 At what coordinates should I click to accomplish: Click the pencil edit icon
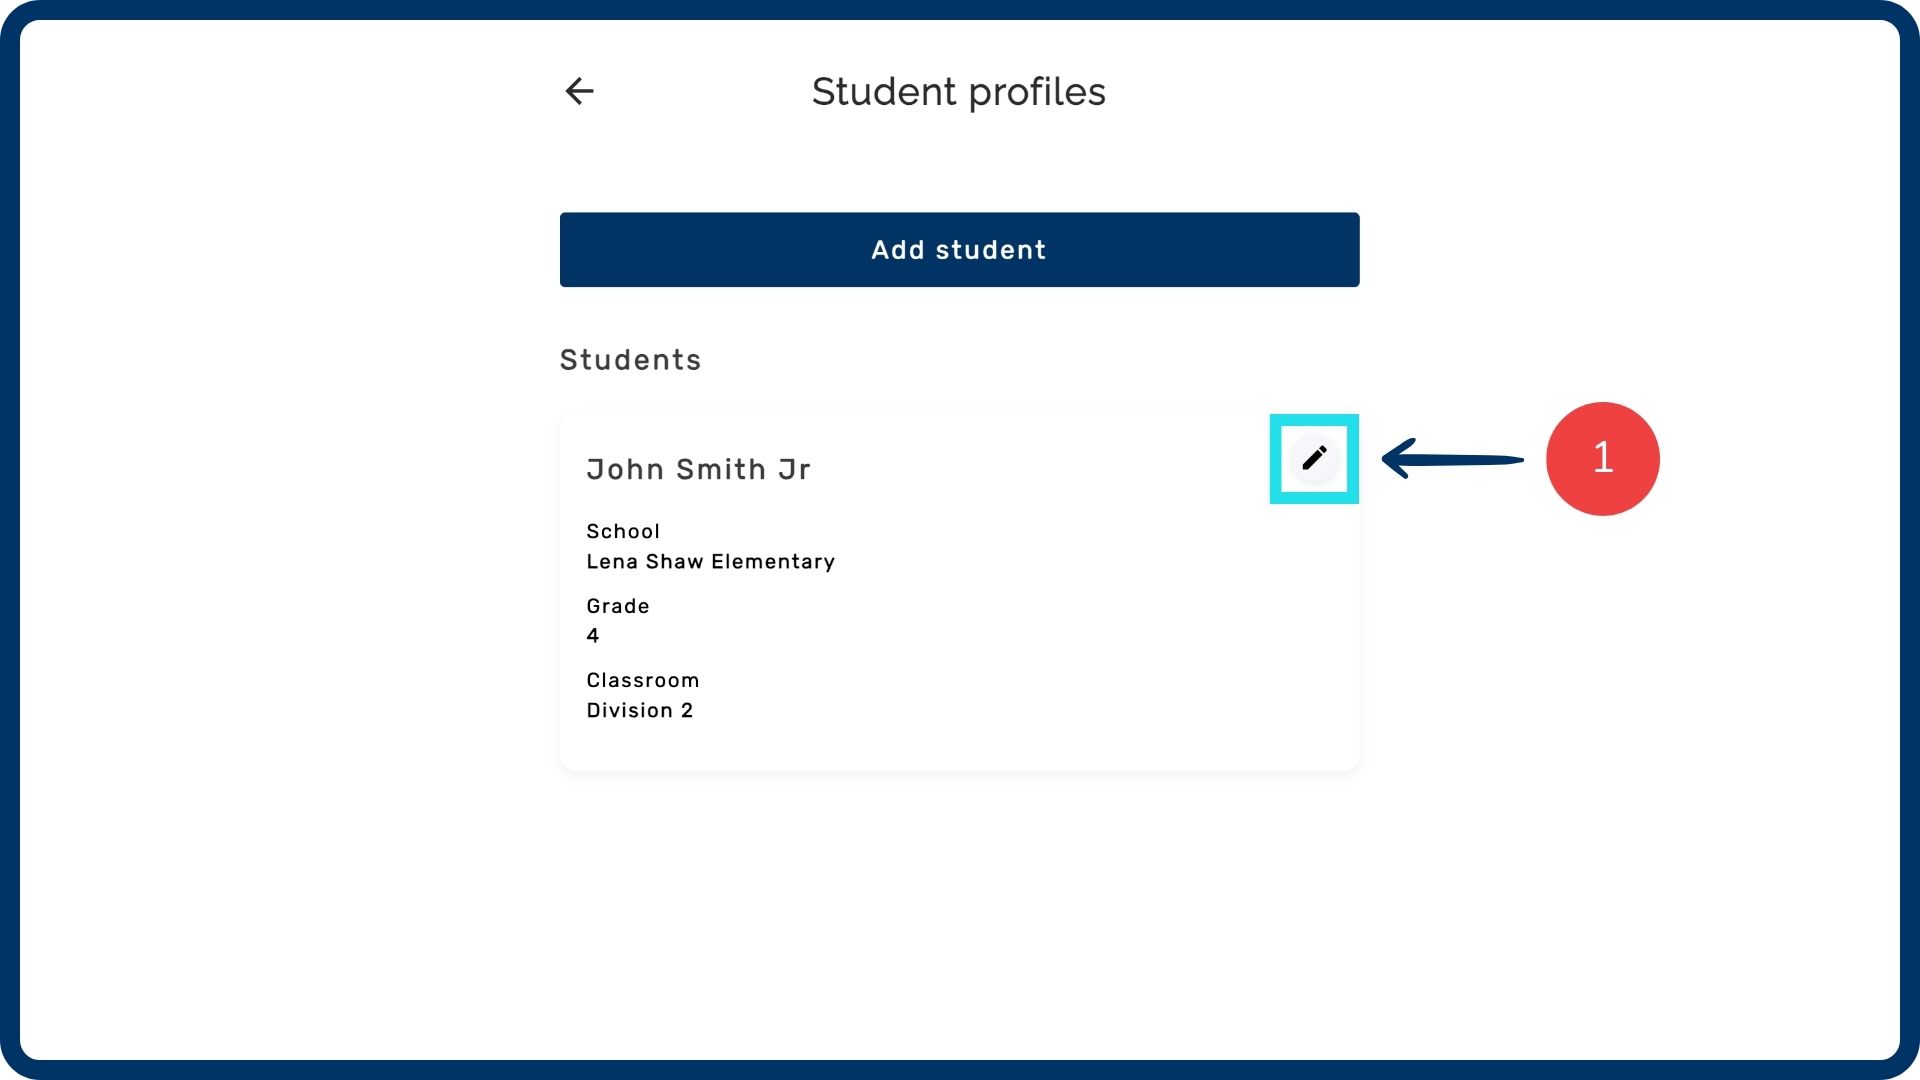click(x=1314, y=459)
